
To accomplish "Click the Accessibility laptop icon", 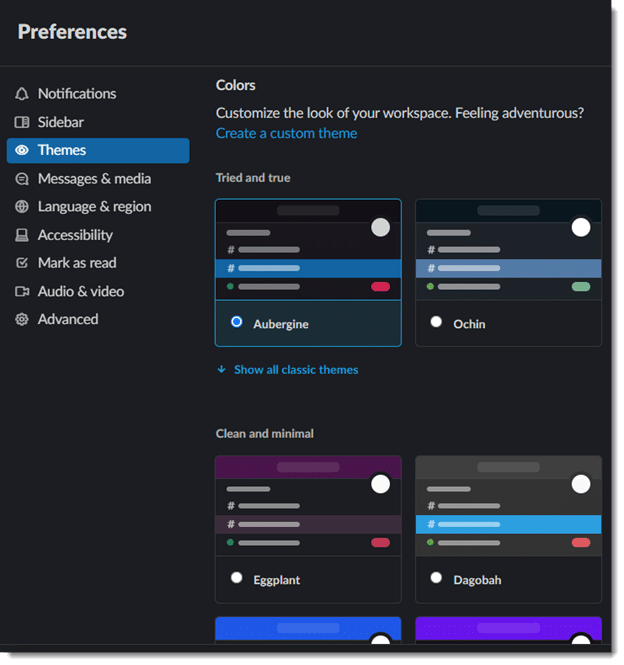I will tap(22, 235).
